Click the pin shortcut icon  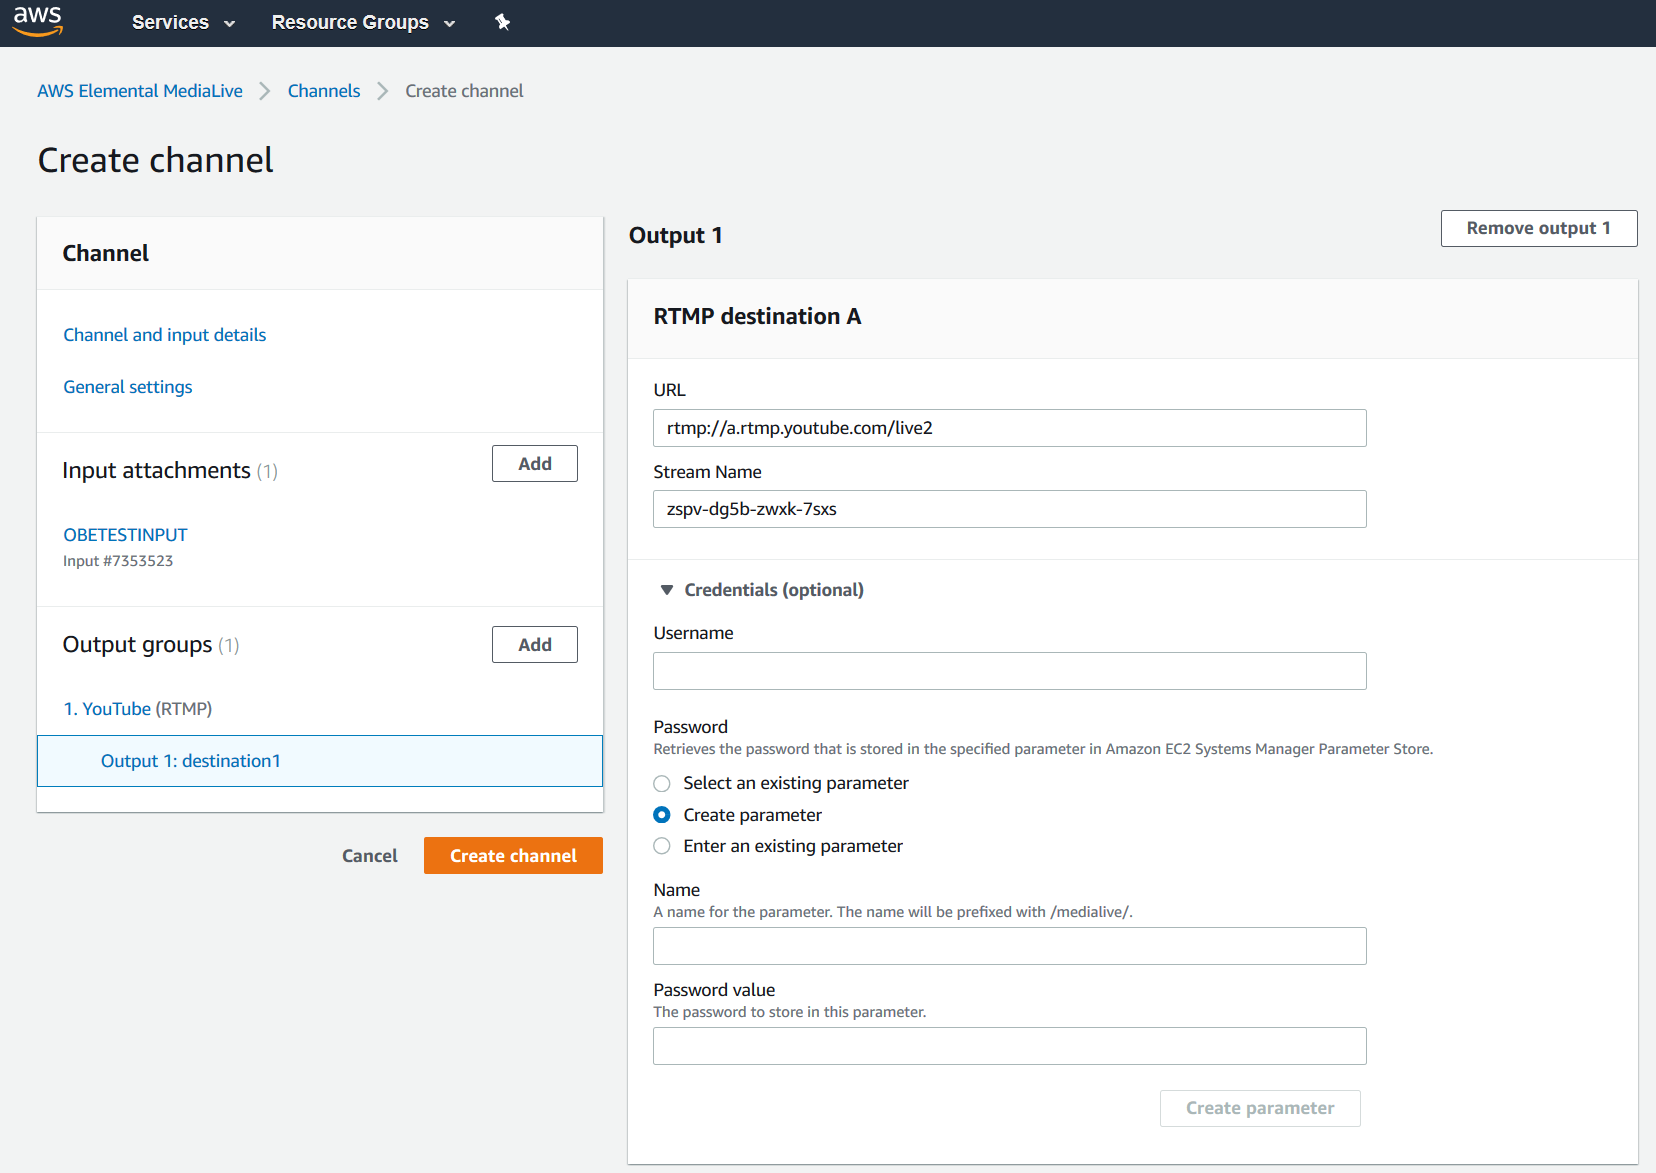pyautogui.click(x=503, y=22)
